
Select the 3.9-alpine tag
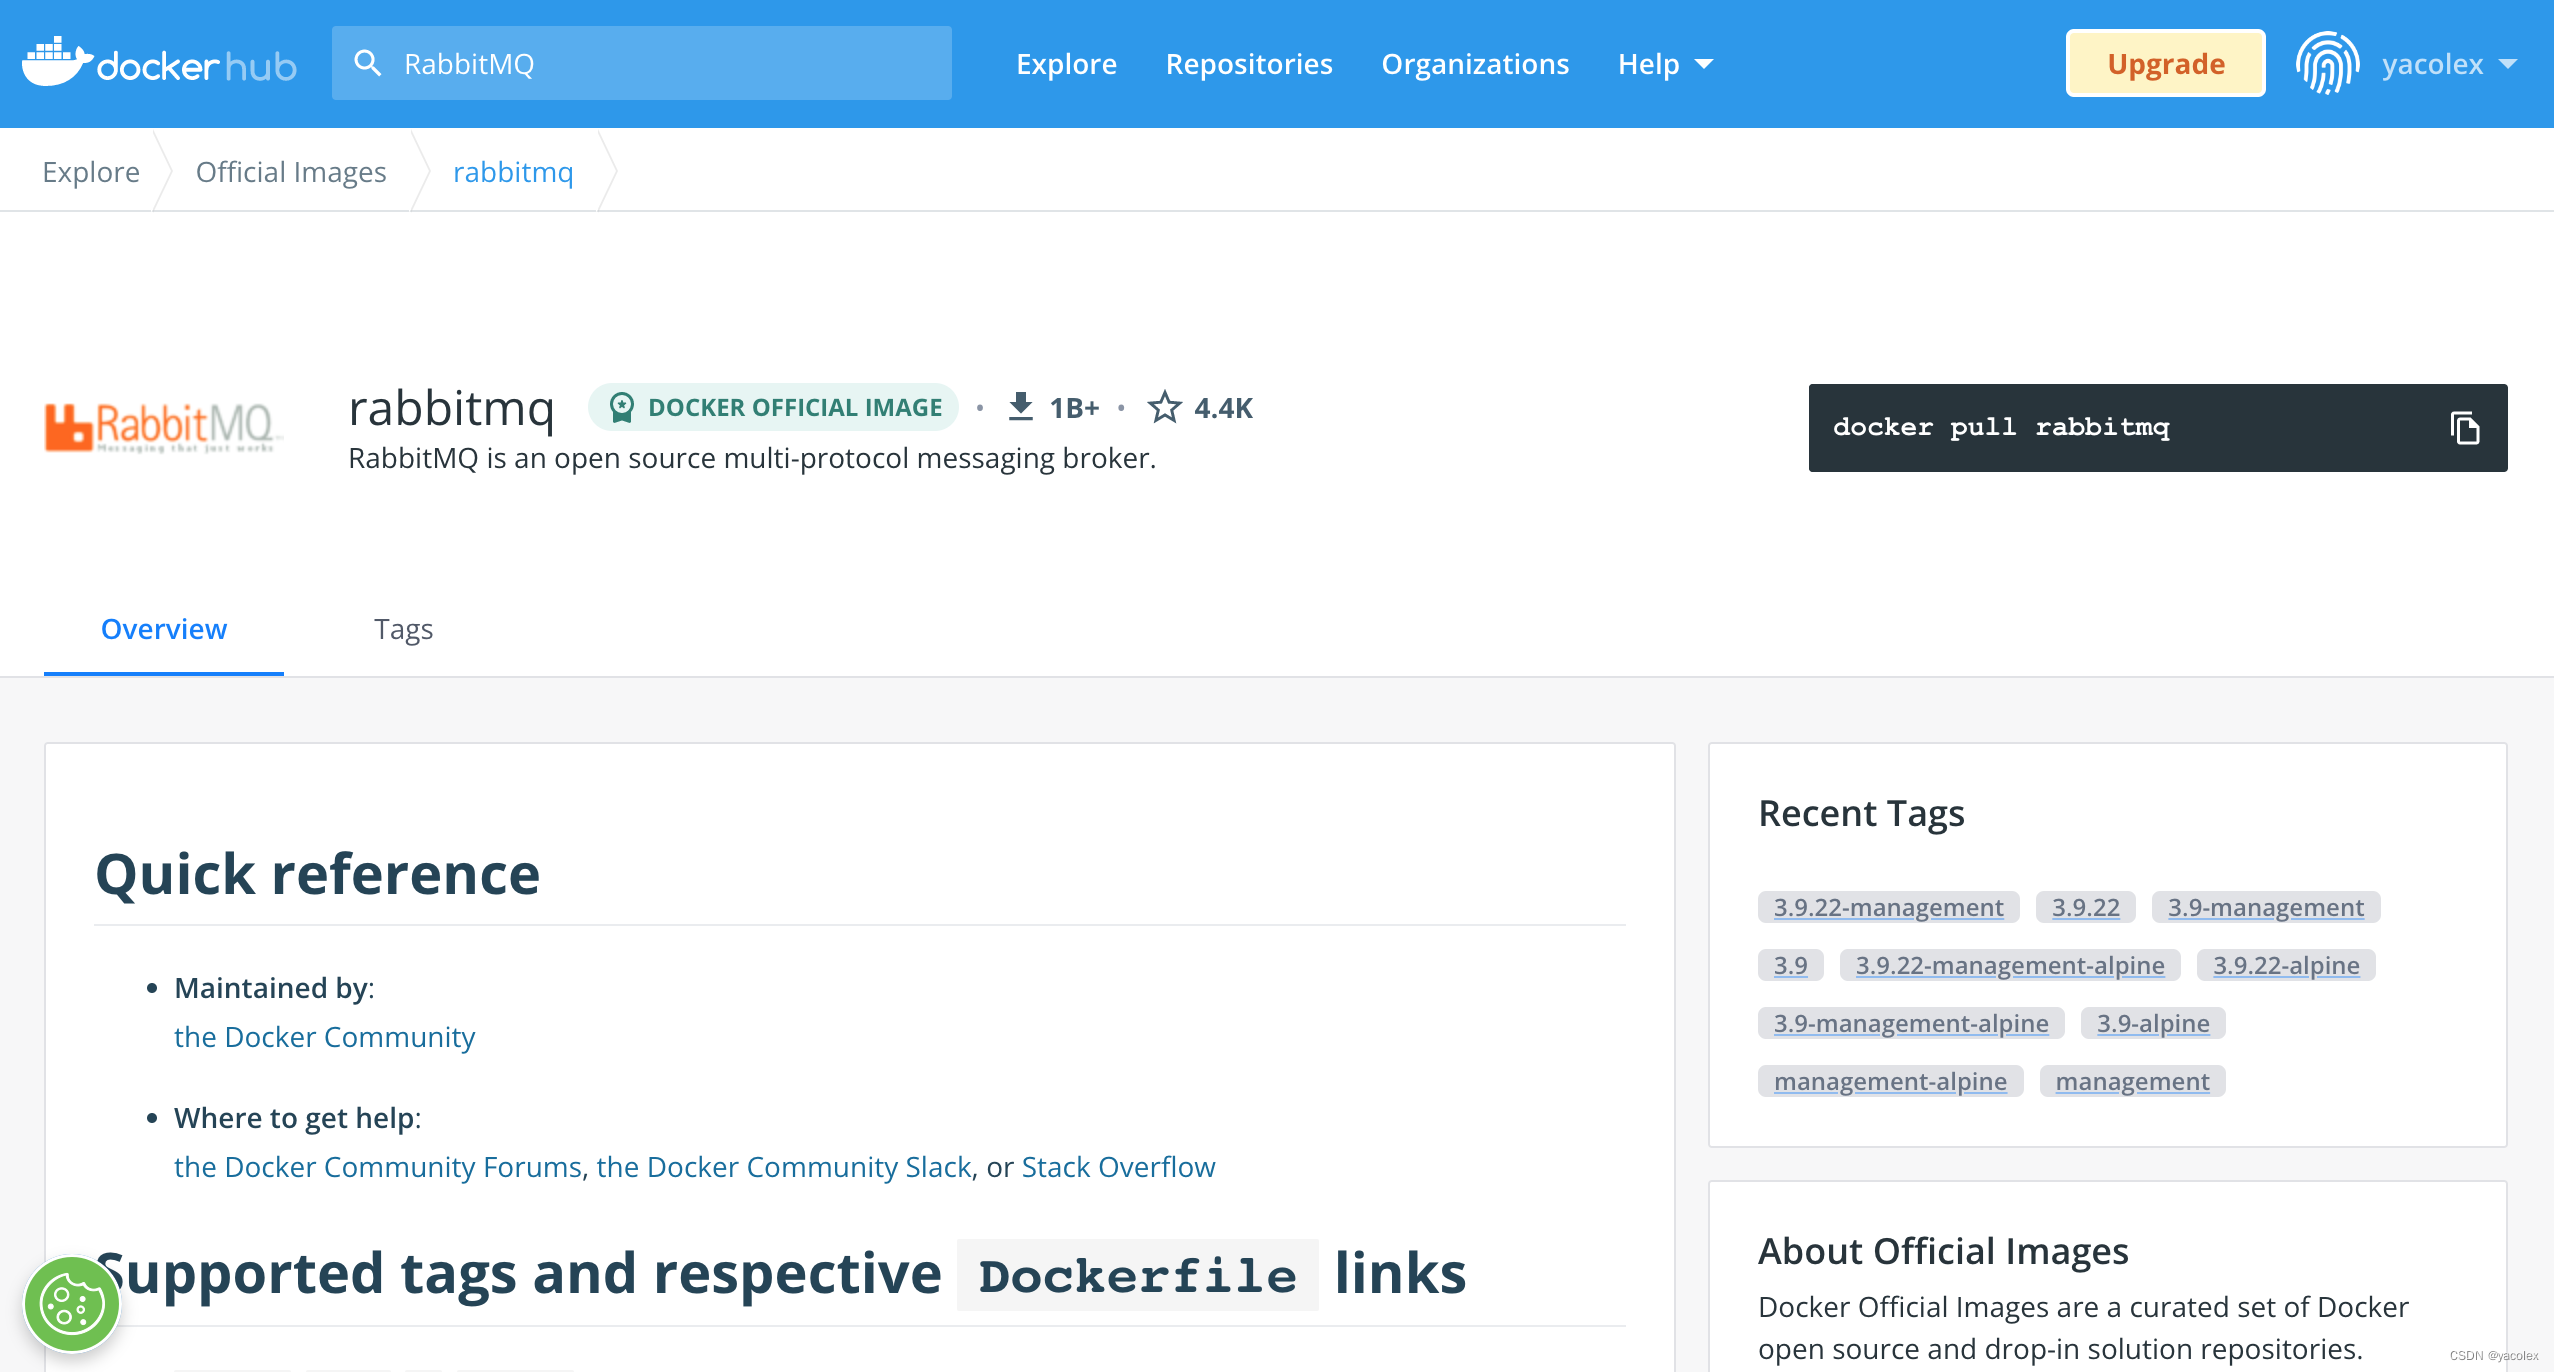tap(2153, 1023)
